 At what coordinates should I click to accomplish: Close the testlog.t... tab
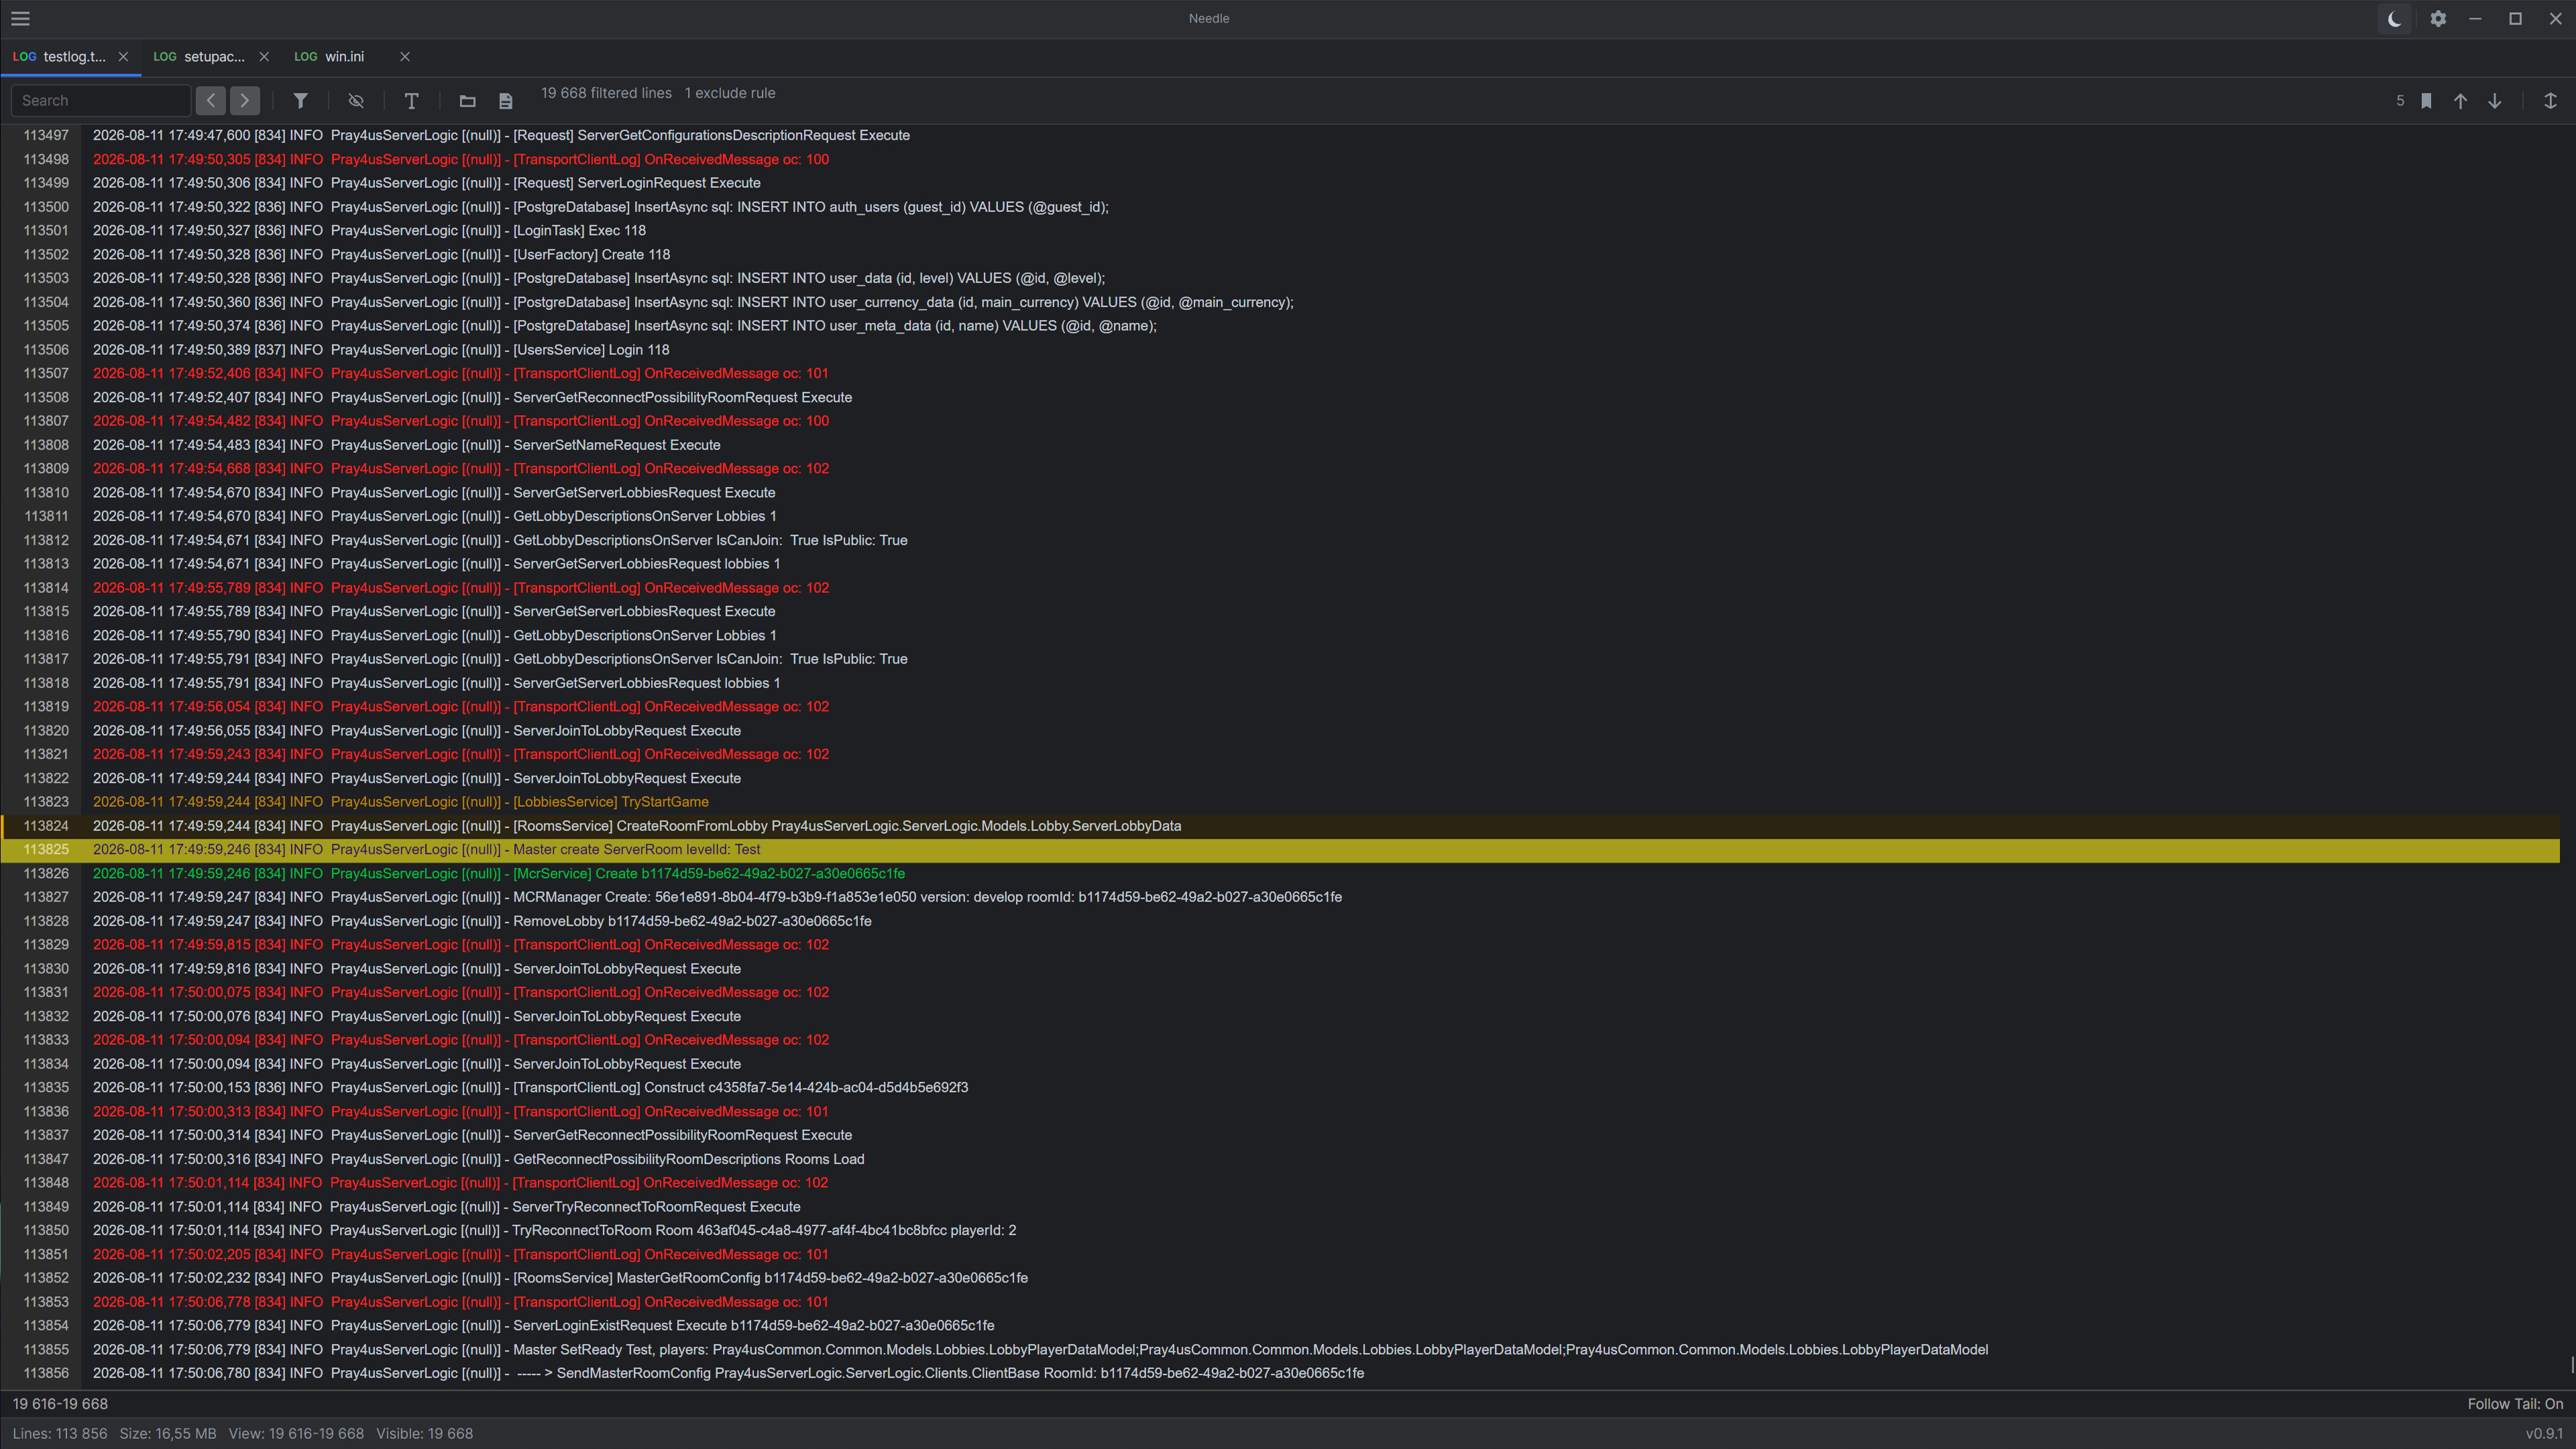pyautogui.click(x=123, y=57)
